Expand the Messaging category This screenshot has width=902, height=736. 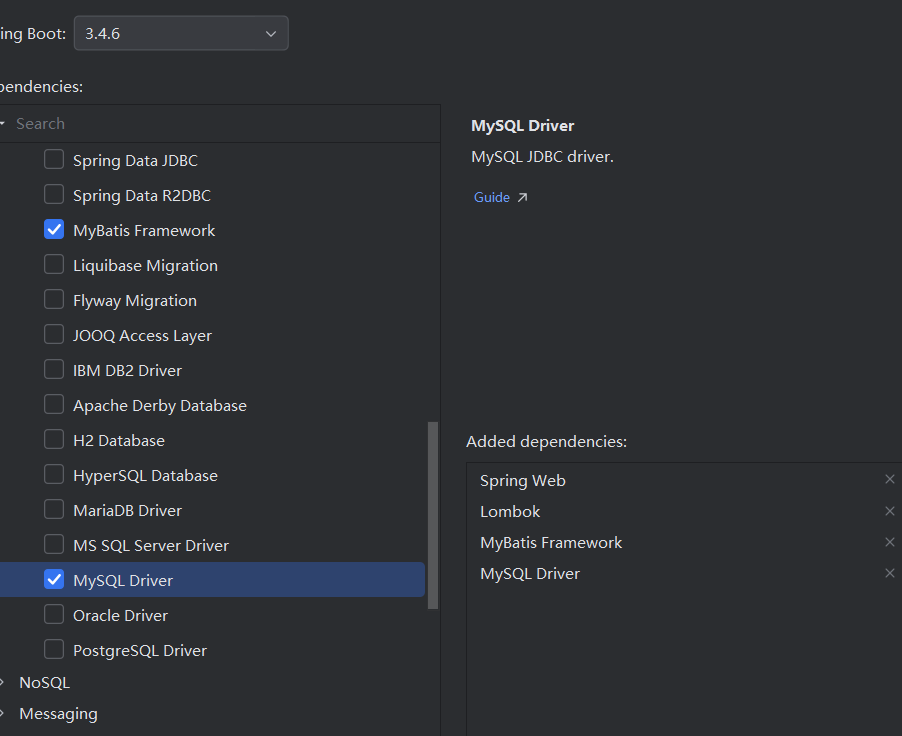tap(2, 714)
